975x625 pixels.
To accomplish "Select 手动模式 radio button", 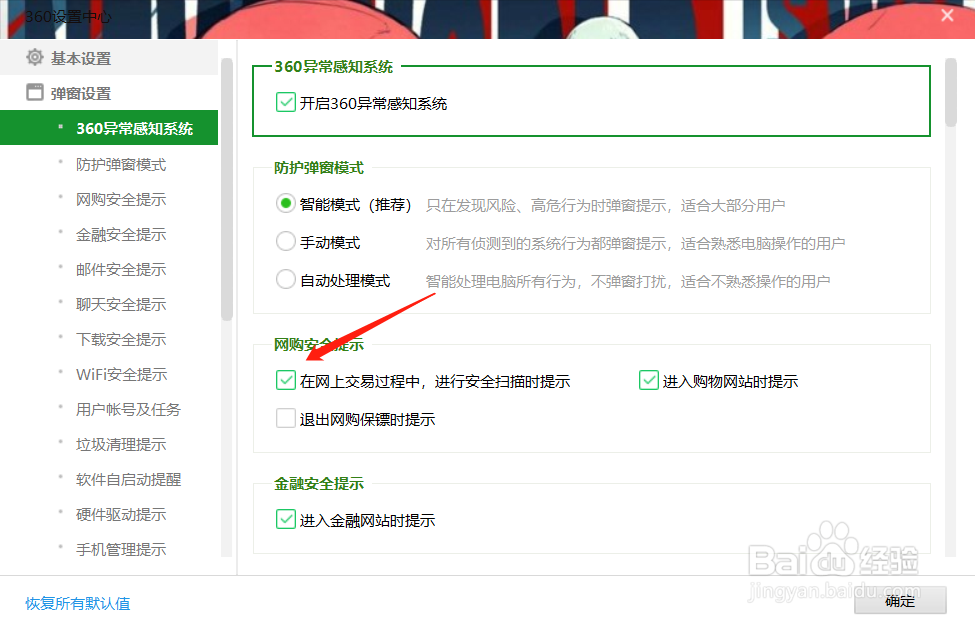I will (285, 241).
